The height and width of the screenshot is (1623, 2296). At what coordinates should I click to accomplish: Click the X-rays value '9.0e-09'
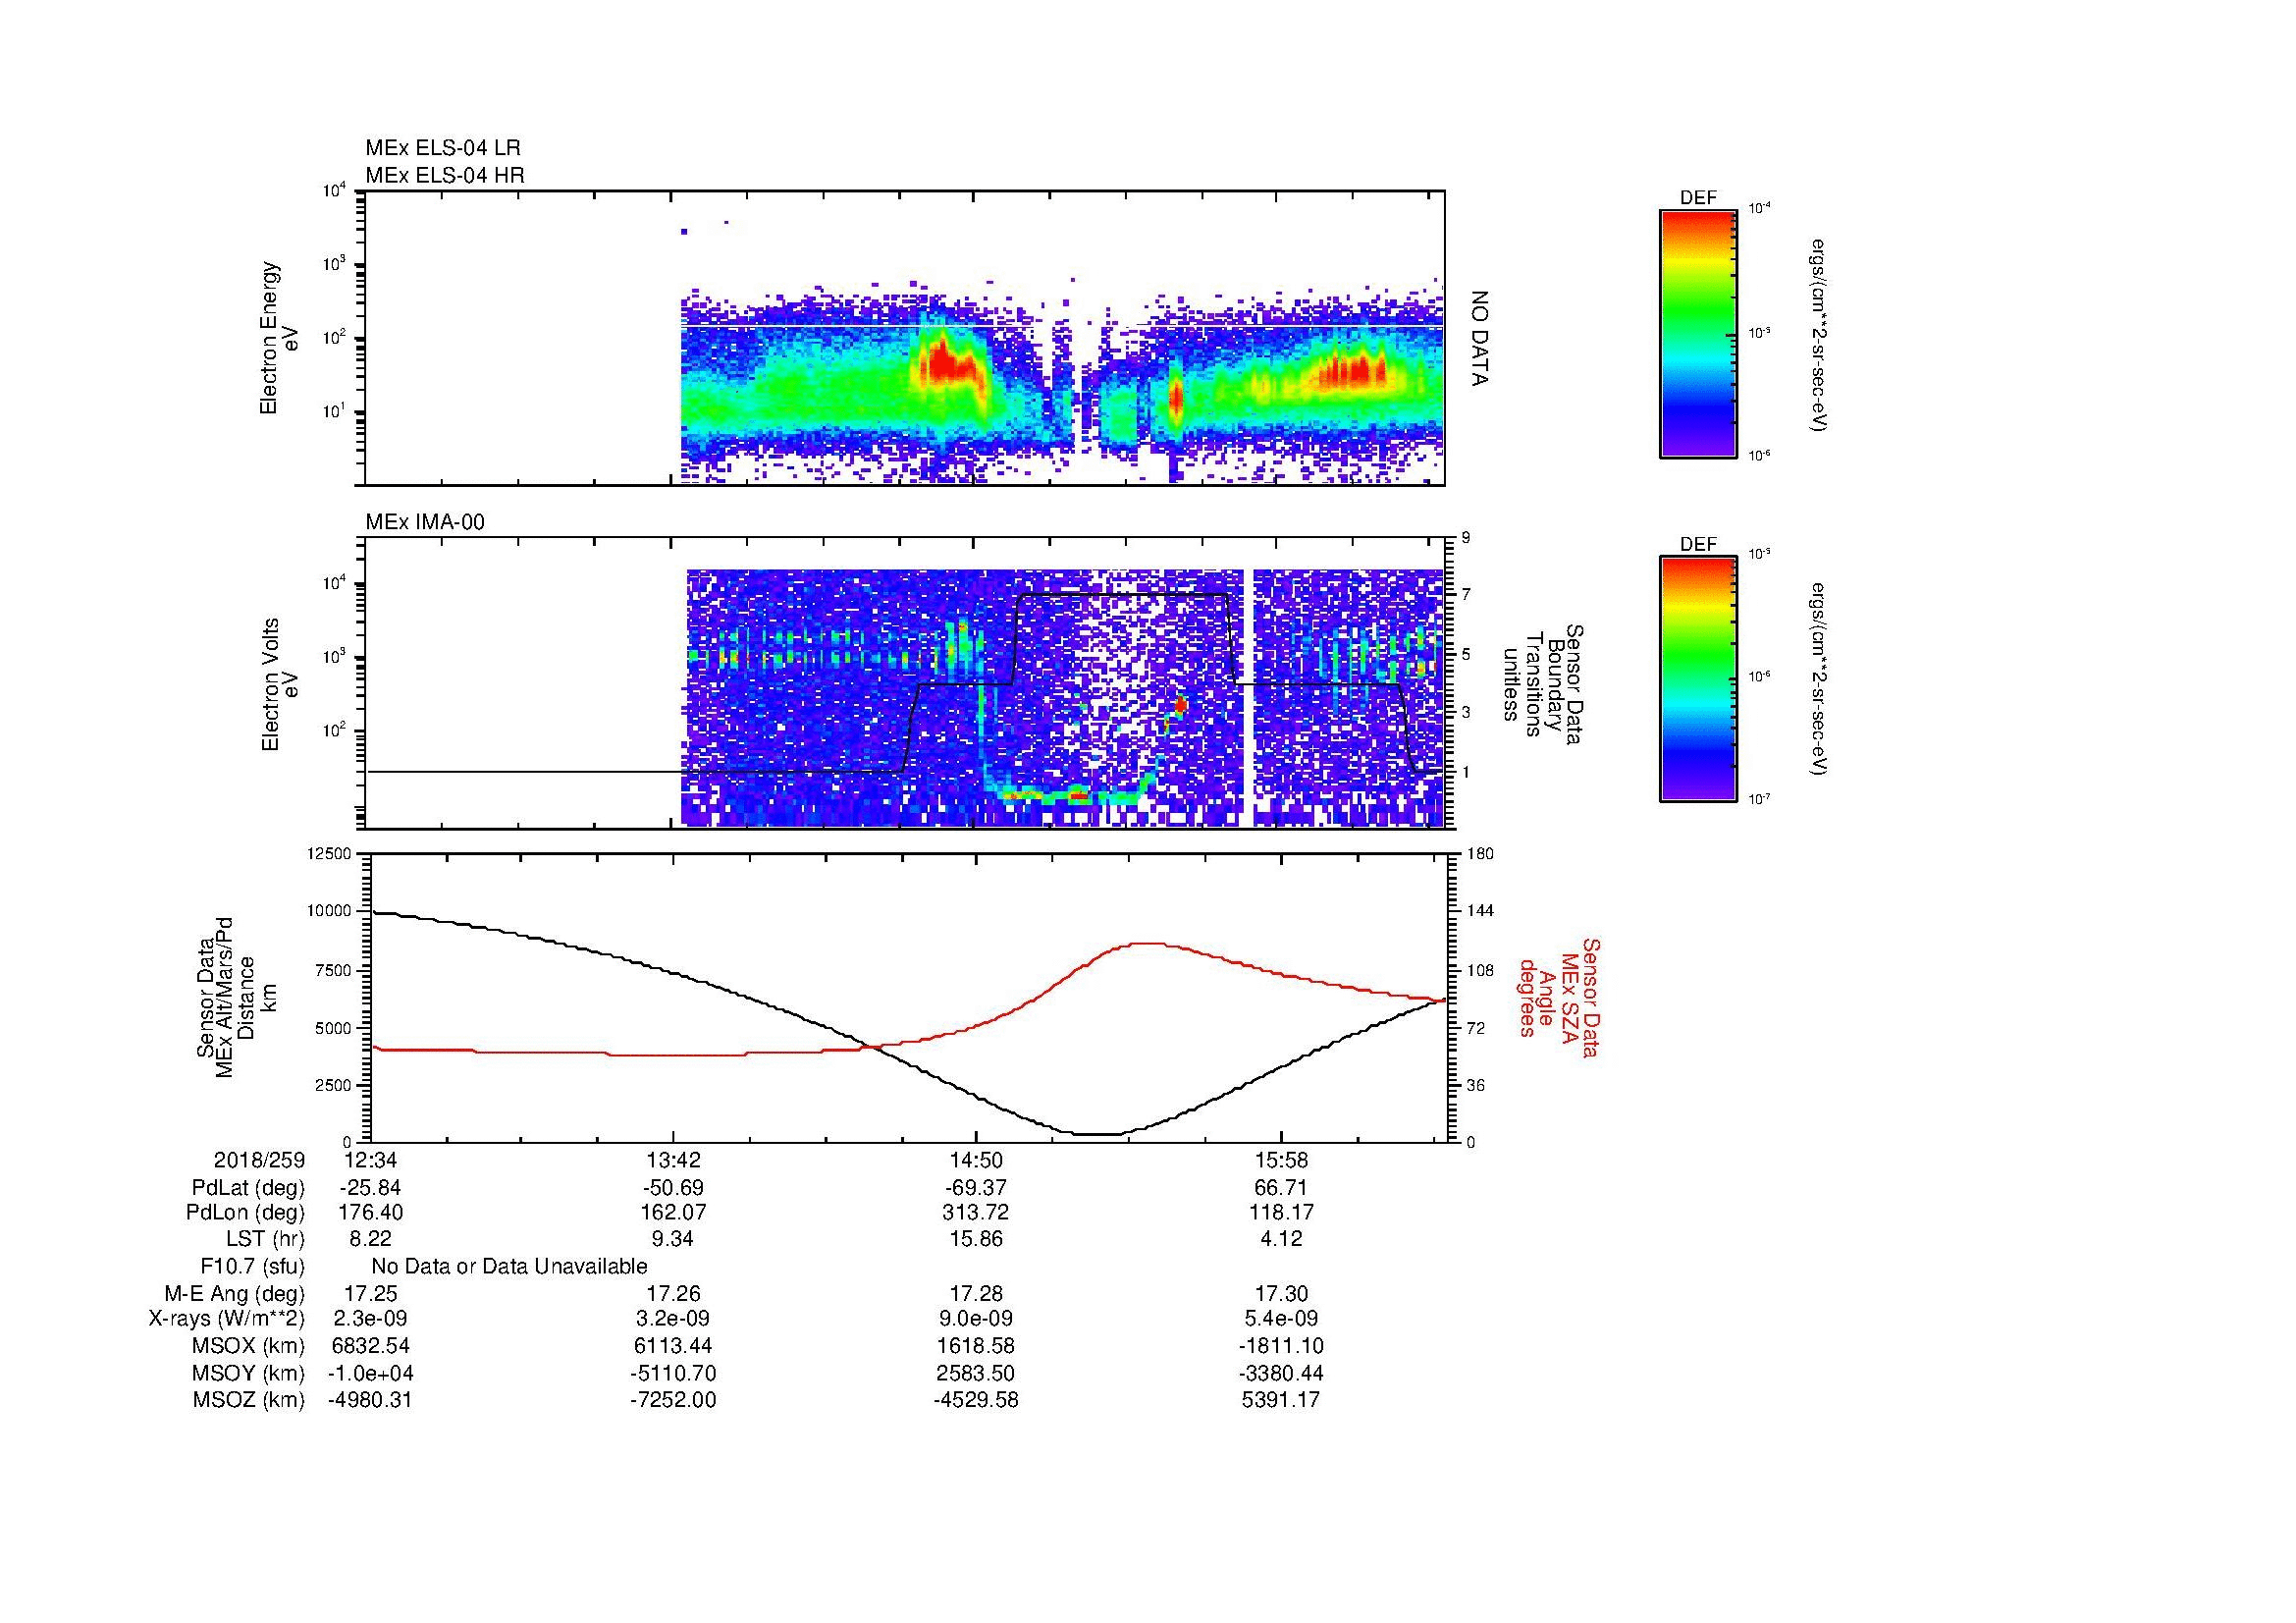point(976,1319)
